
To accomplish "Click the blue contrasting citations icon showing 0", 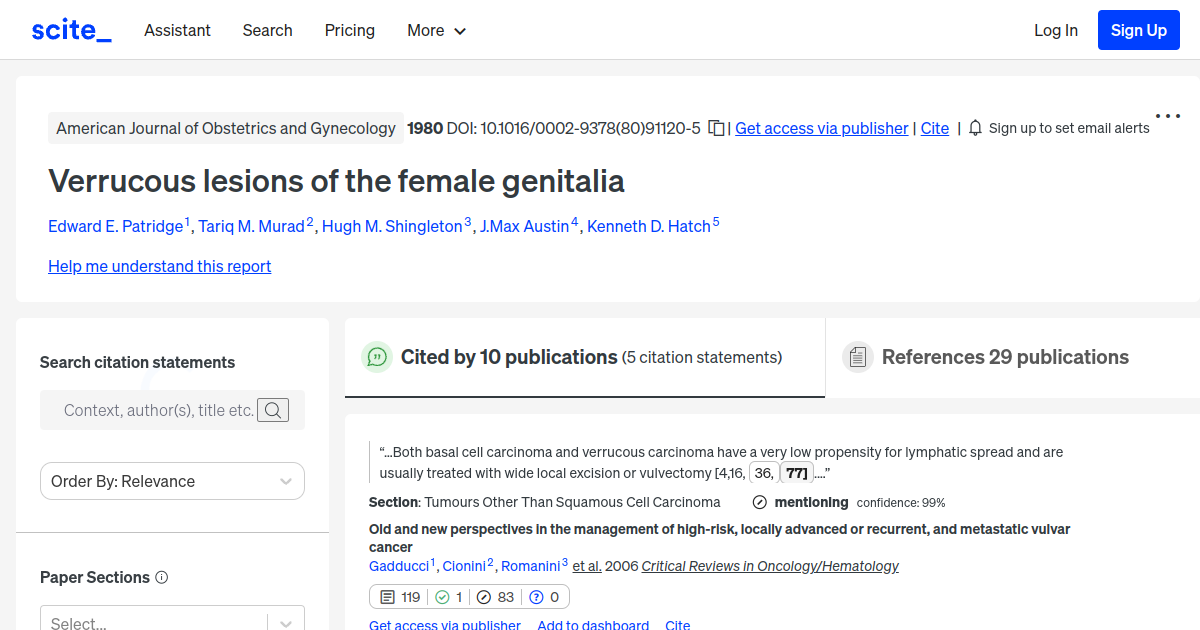I will (x=538, y=596).
